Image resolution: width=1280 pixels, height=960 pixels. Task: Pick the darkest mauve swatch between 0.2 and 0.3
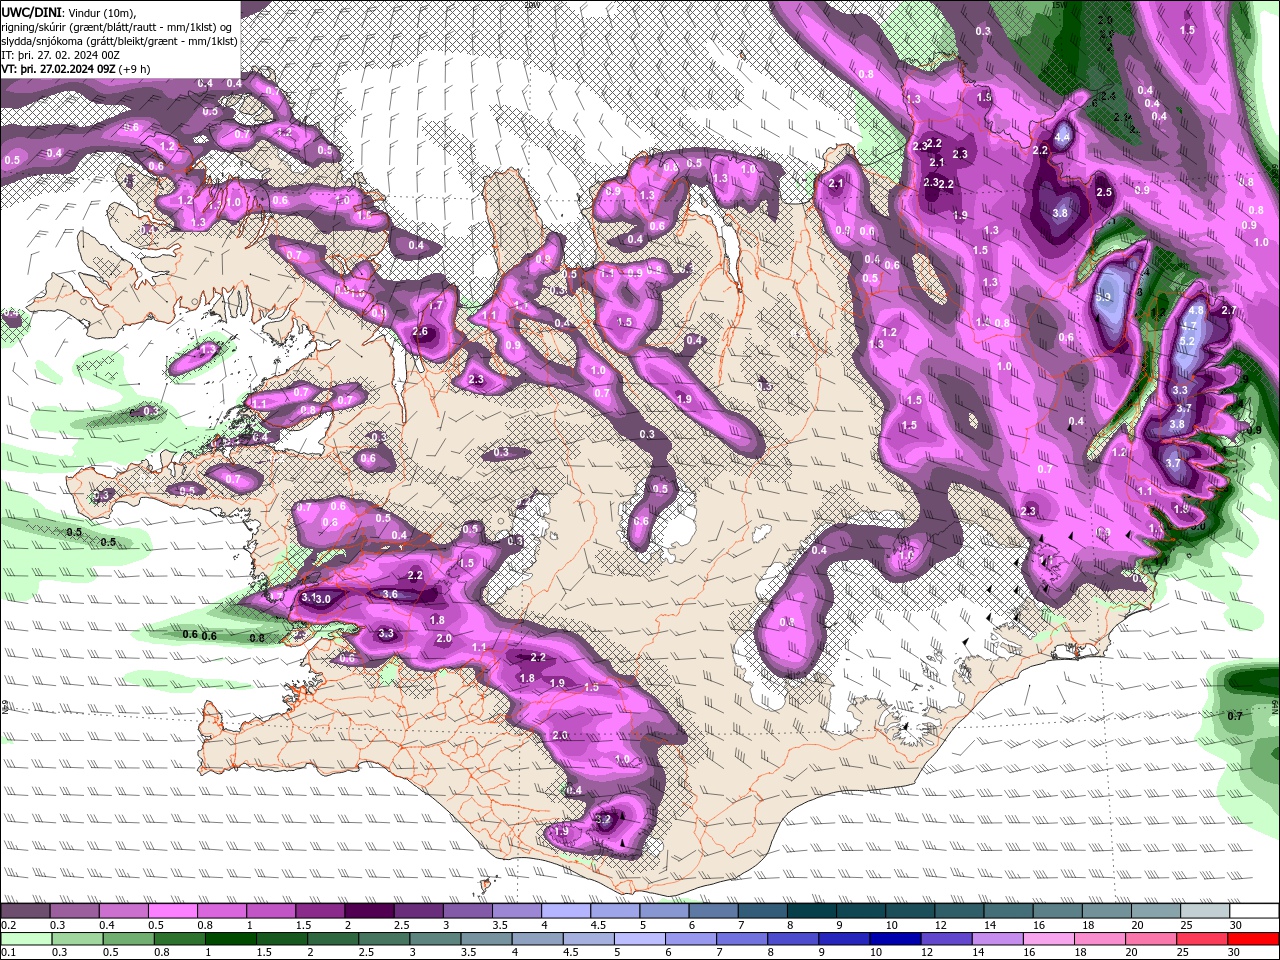[25, 910]
